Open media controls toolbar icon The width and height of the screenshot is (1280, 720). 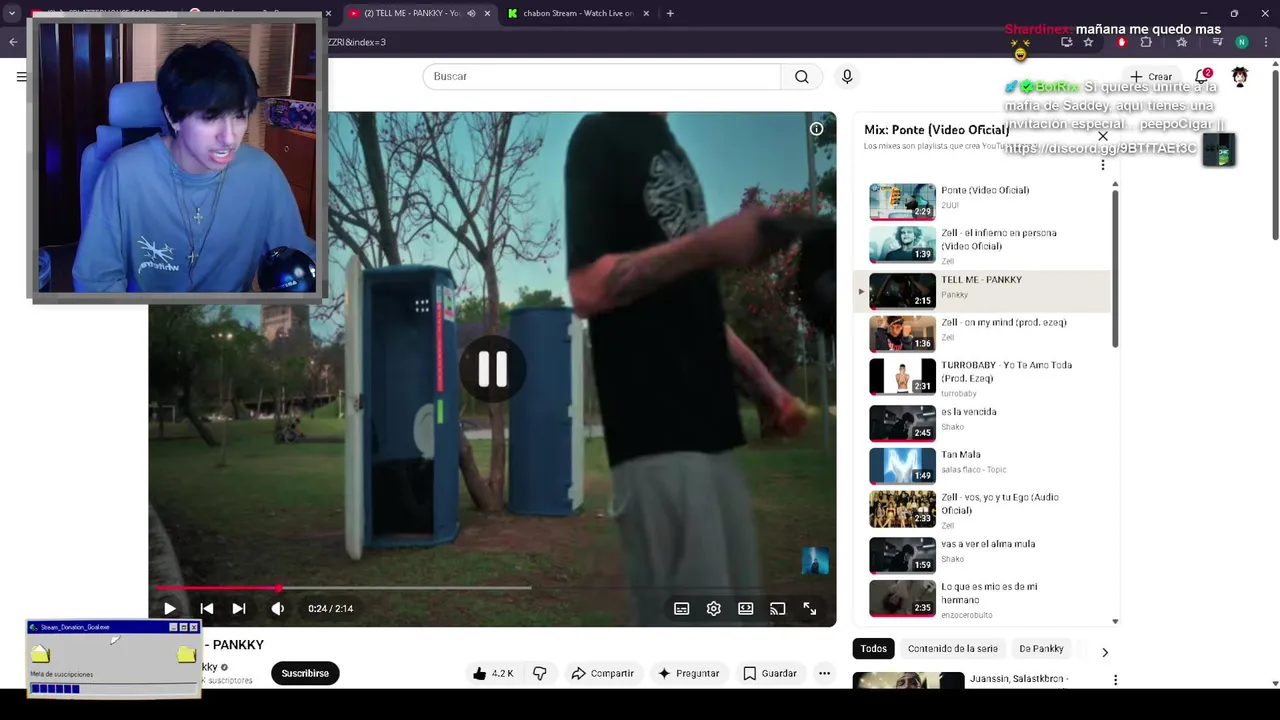point(1217,42)
